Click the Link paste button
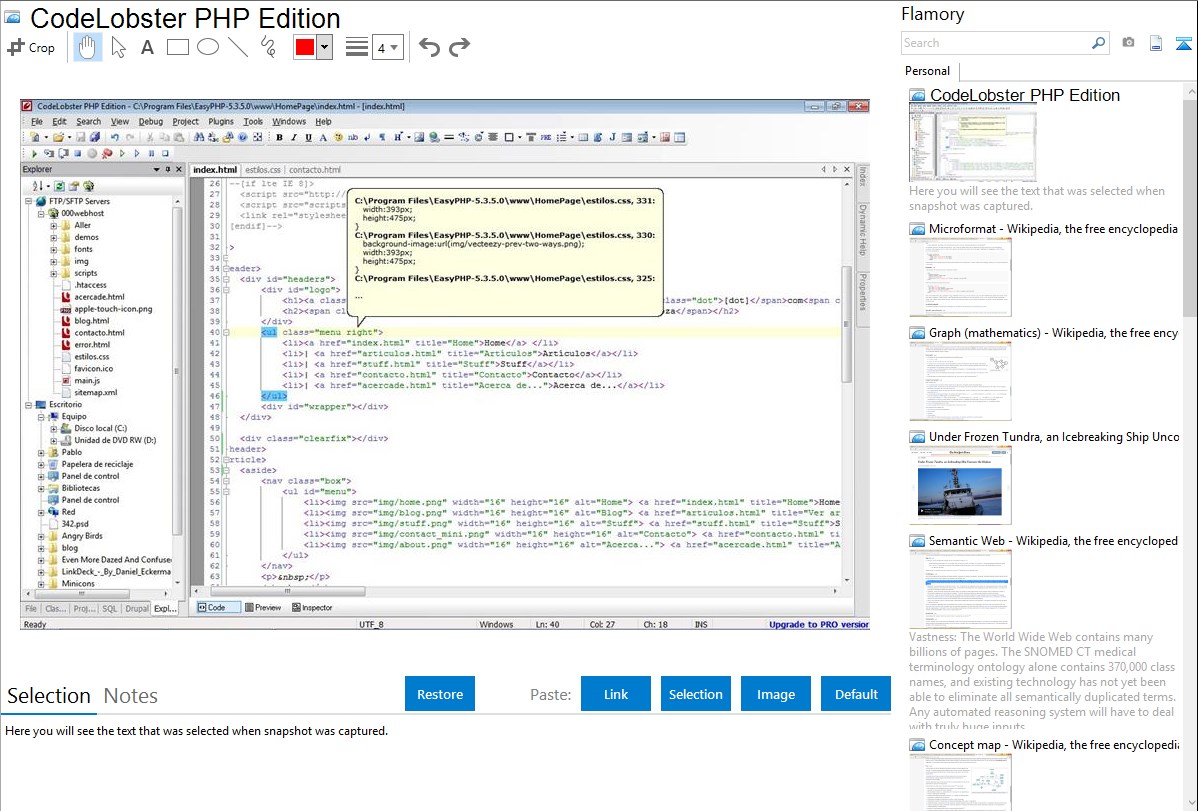The image size is (1198, 811). 616,694
